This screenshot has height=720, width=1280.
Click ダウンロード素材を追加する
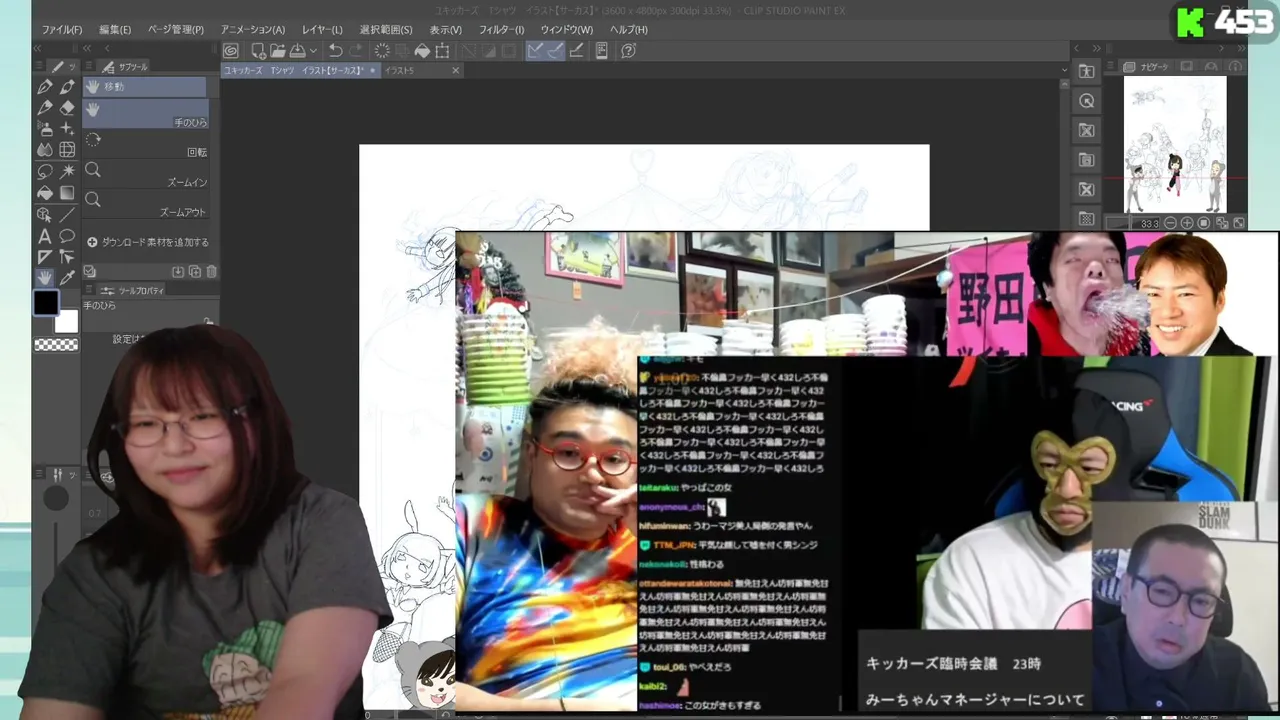point(147,242)
